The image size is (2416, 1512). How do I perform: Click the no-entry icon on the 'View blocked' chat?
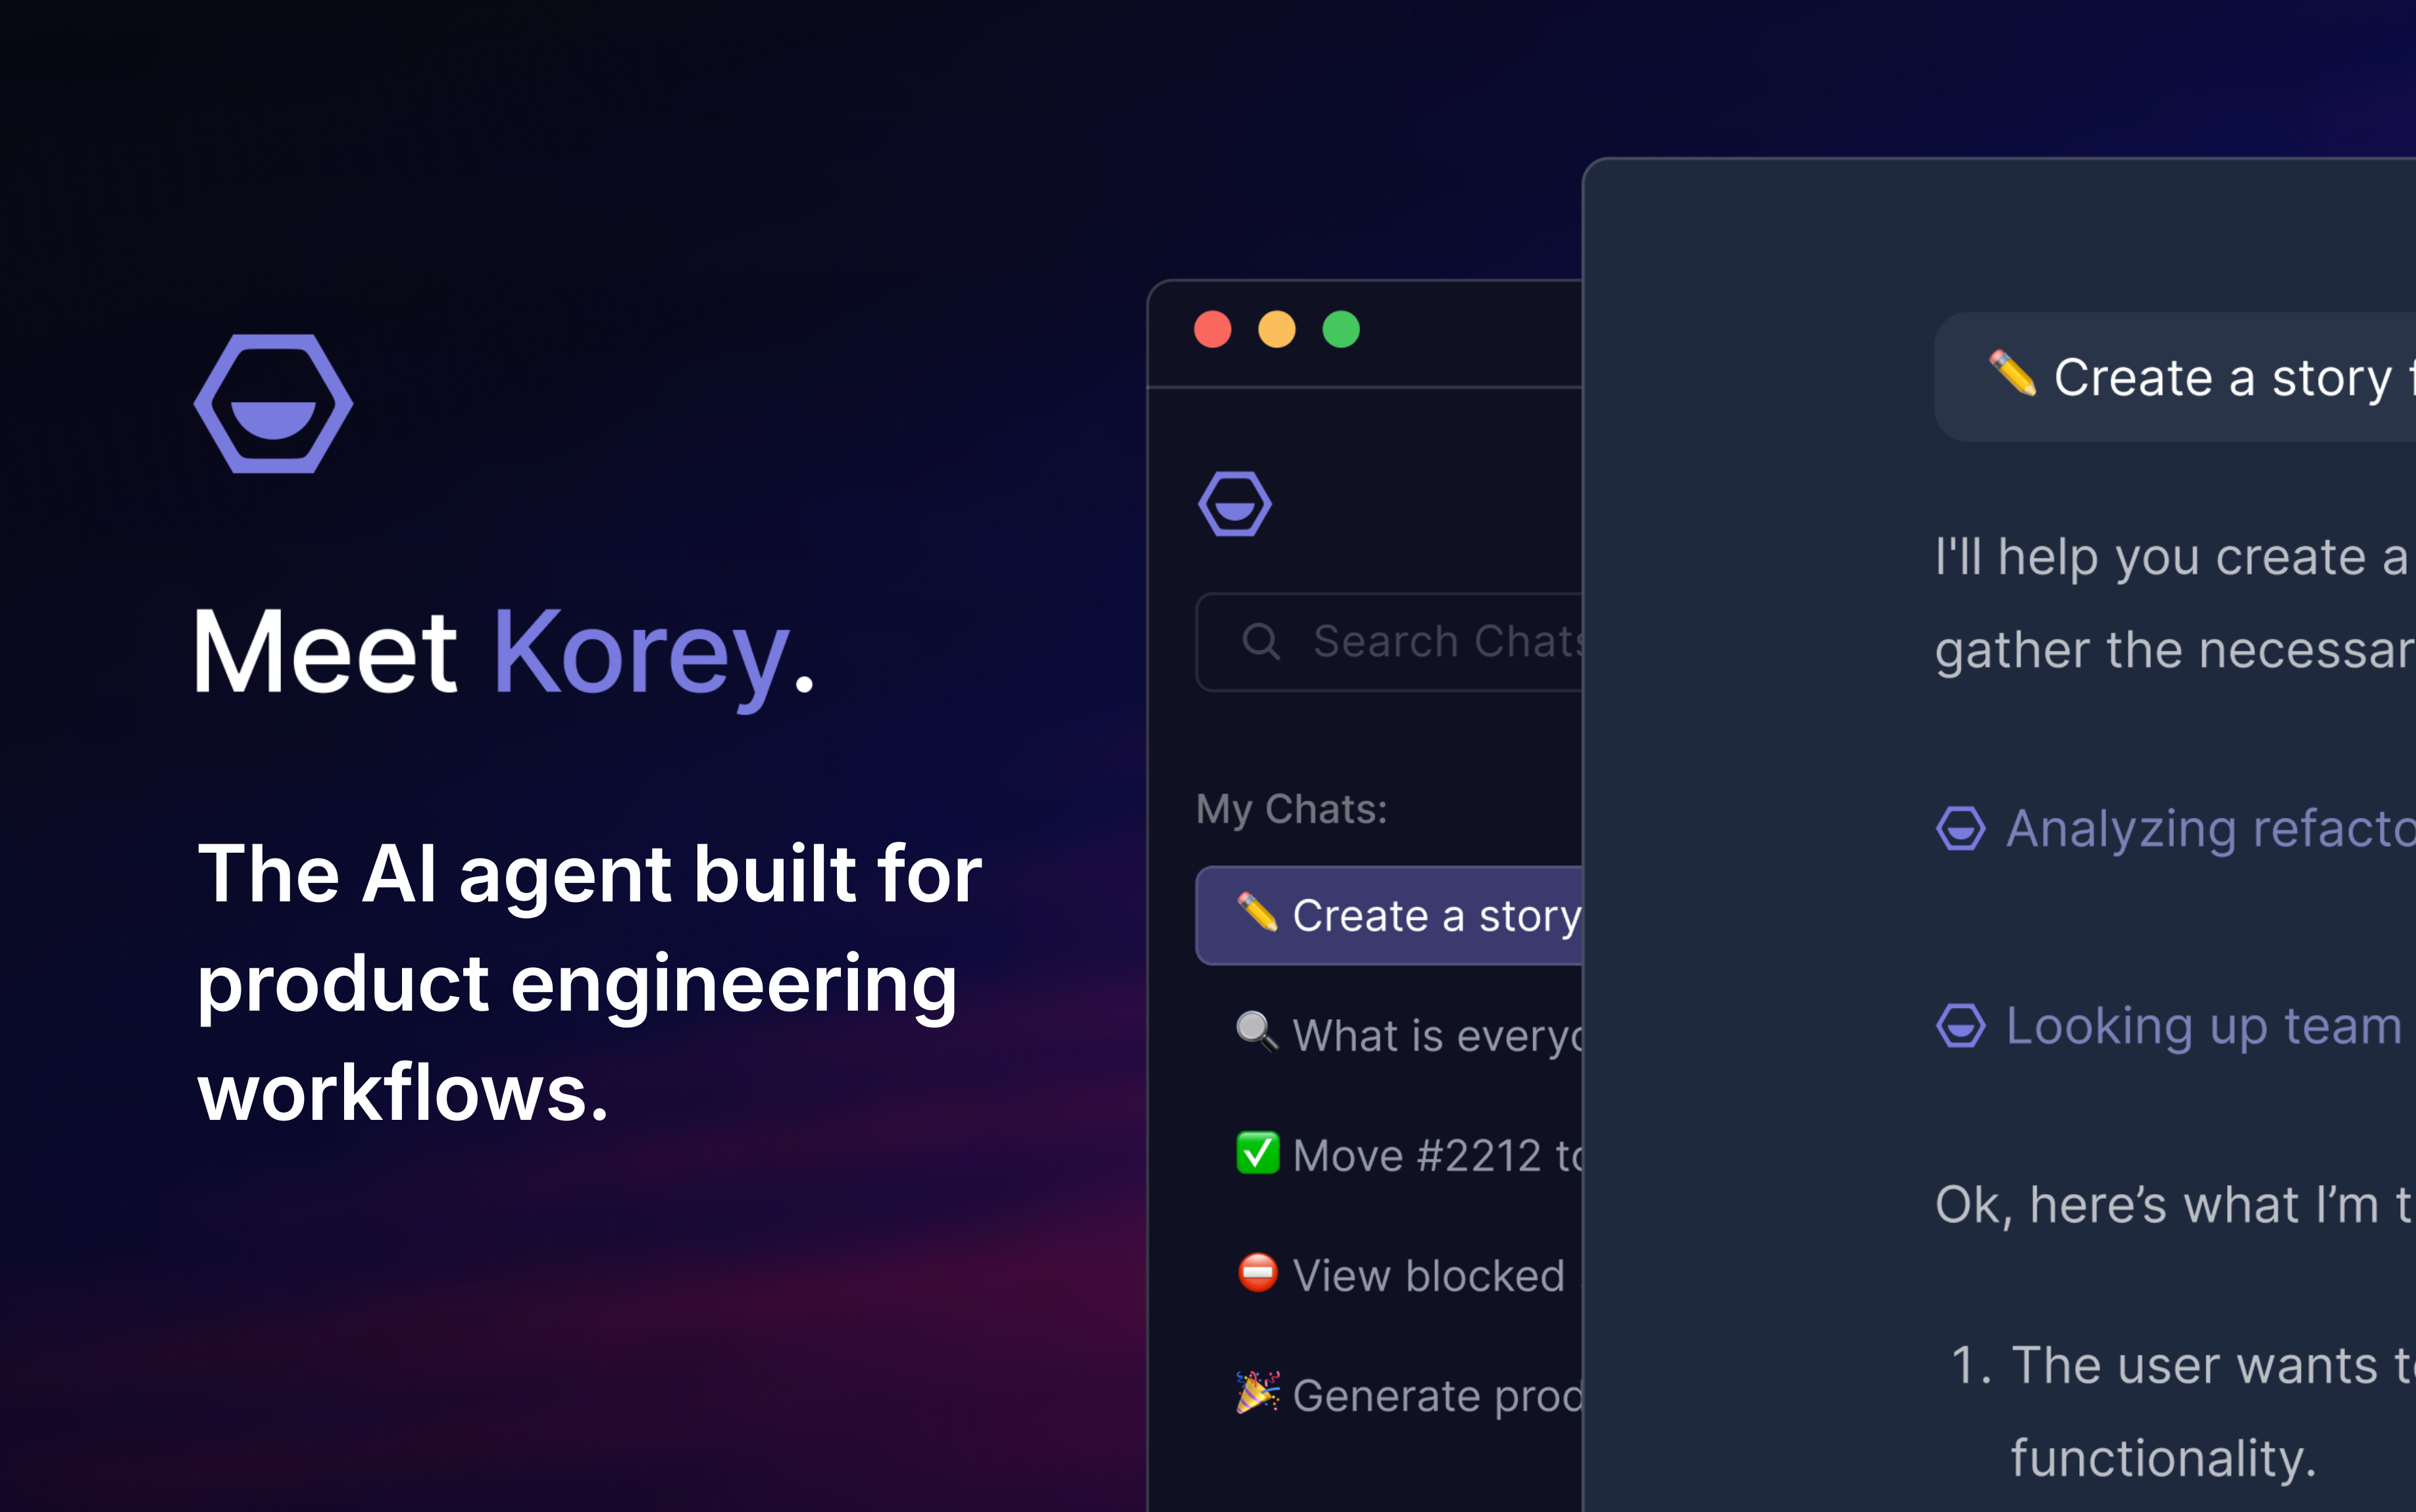click(x=1258, y=1274)
